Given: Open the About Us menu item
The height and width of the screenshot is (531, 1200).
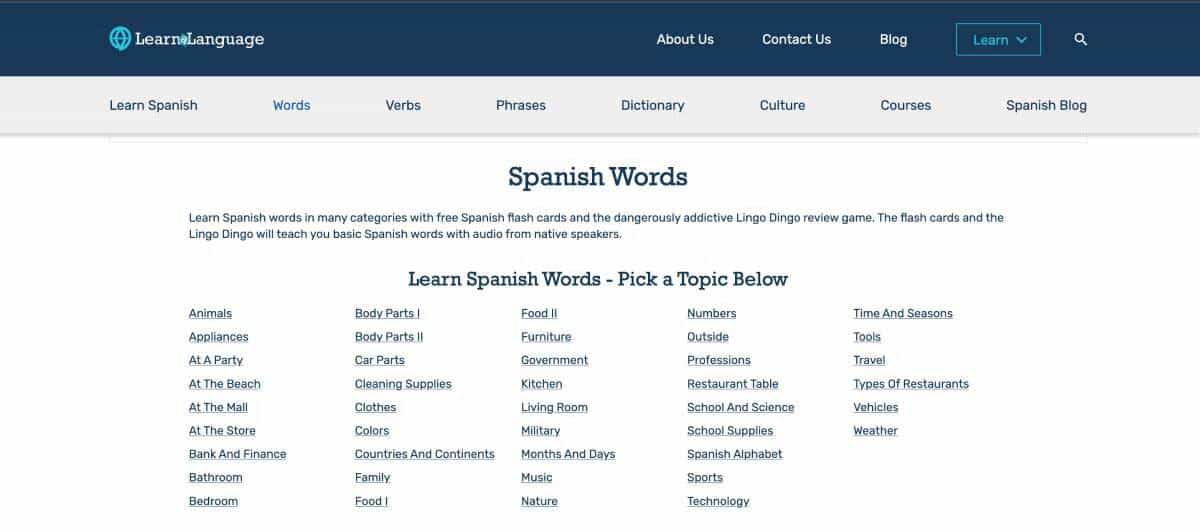Looking at the screenshot, I should point(685,39).
